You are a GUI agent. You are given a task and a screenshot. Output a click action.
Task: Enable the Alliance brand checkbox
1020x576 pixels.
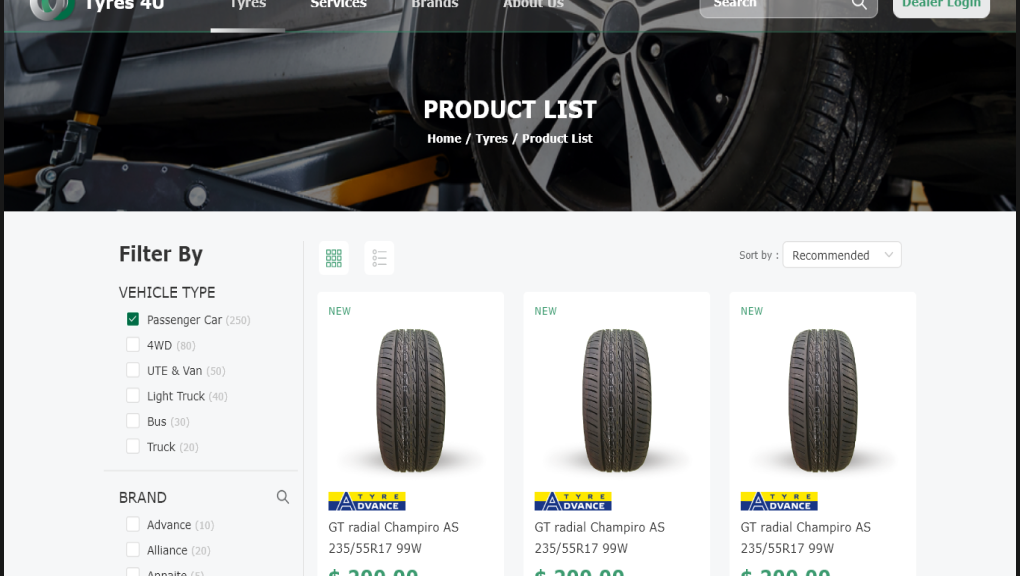133,549
